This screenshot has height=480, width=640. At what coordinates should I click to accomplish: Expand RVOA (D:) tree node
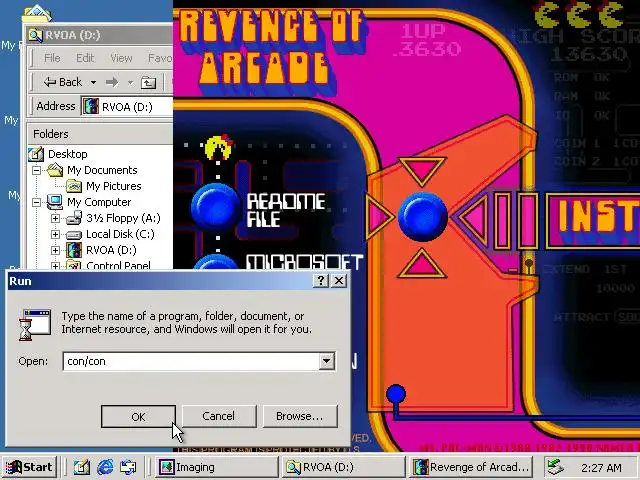(x=56, y=250)
